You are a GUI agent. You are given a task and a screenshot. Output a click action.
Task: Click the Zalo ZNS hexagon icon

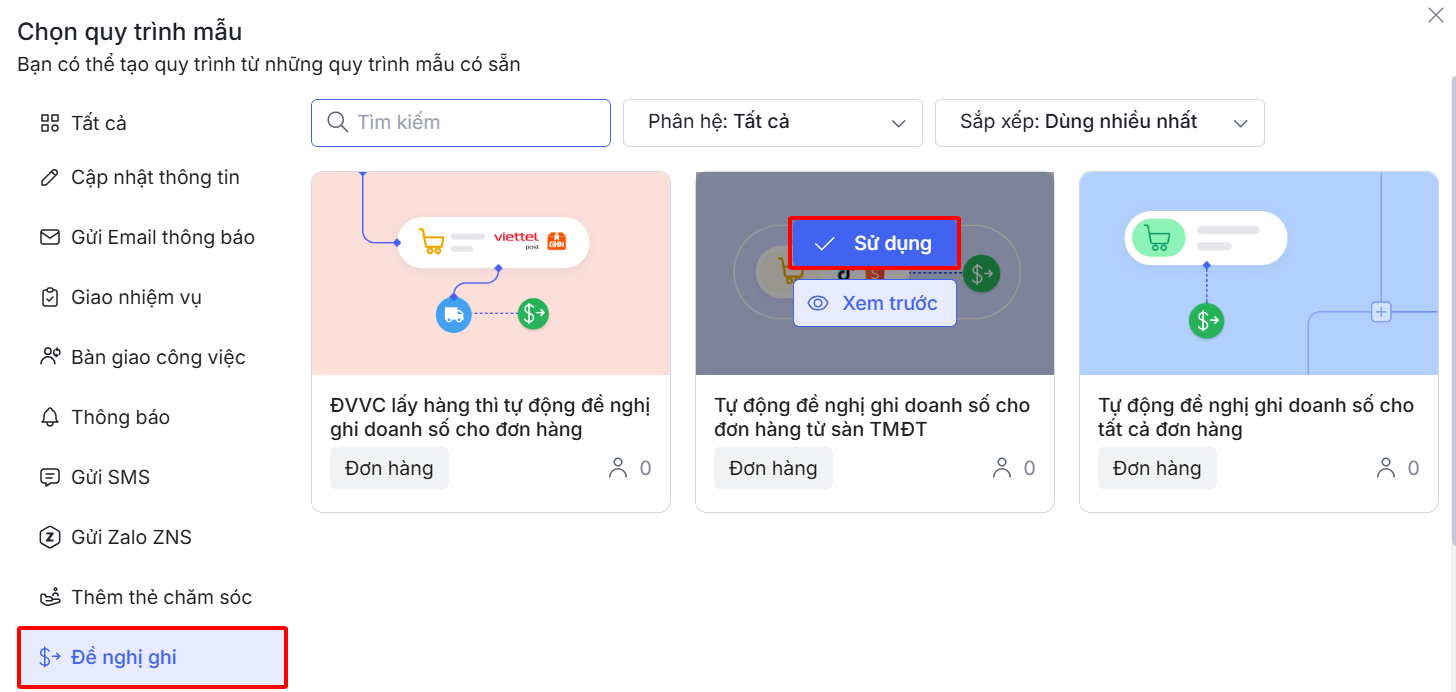49,538
